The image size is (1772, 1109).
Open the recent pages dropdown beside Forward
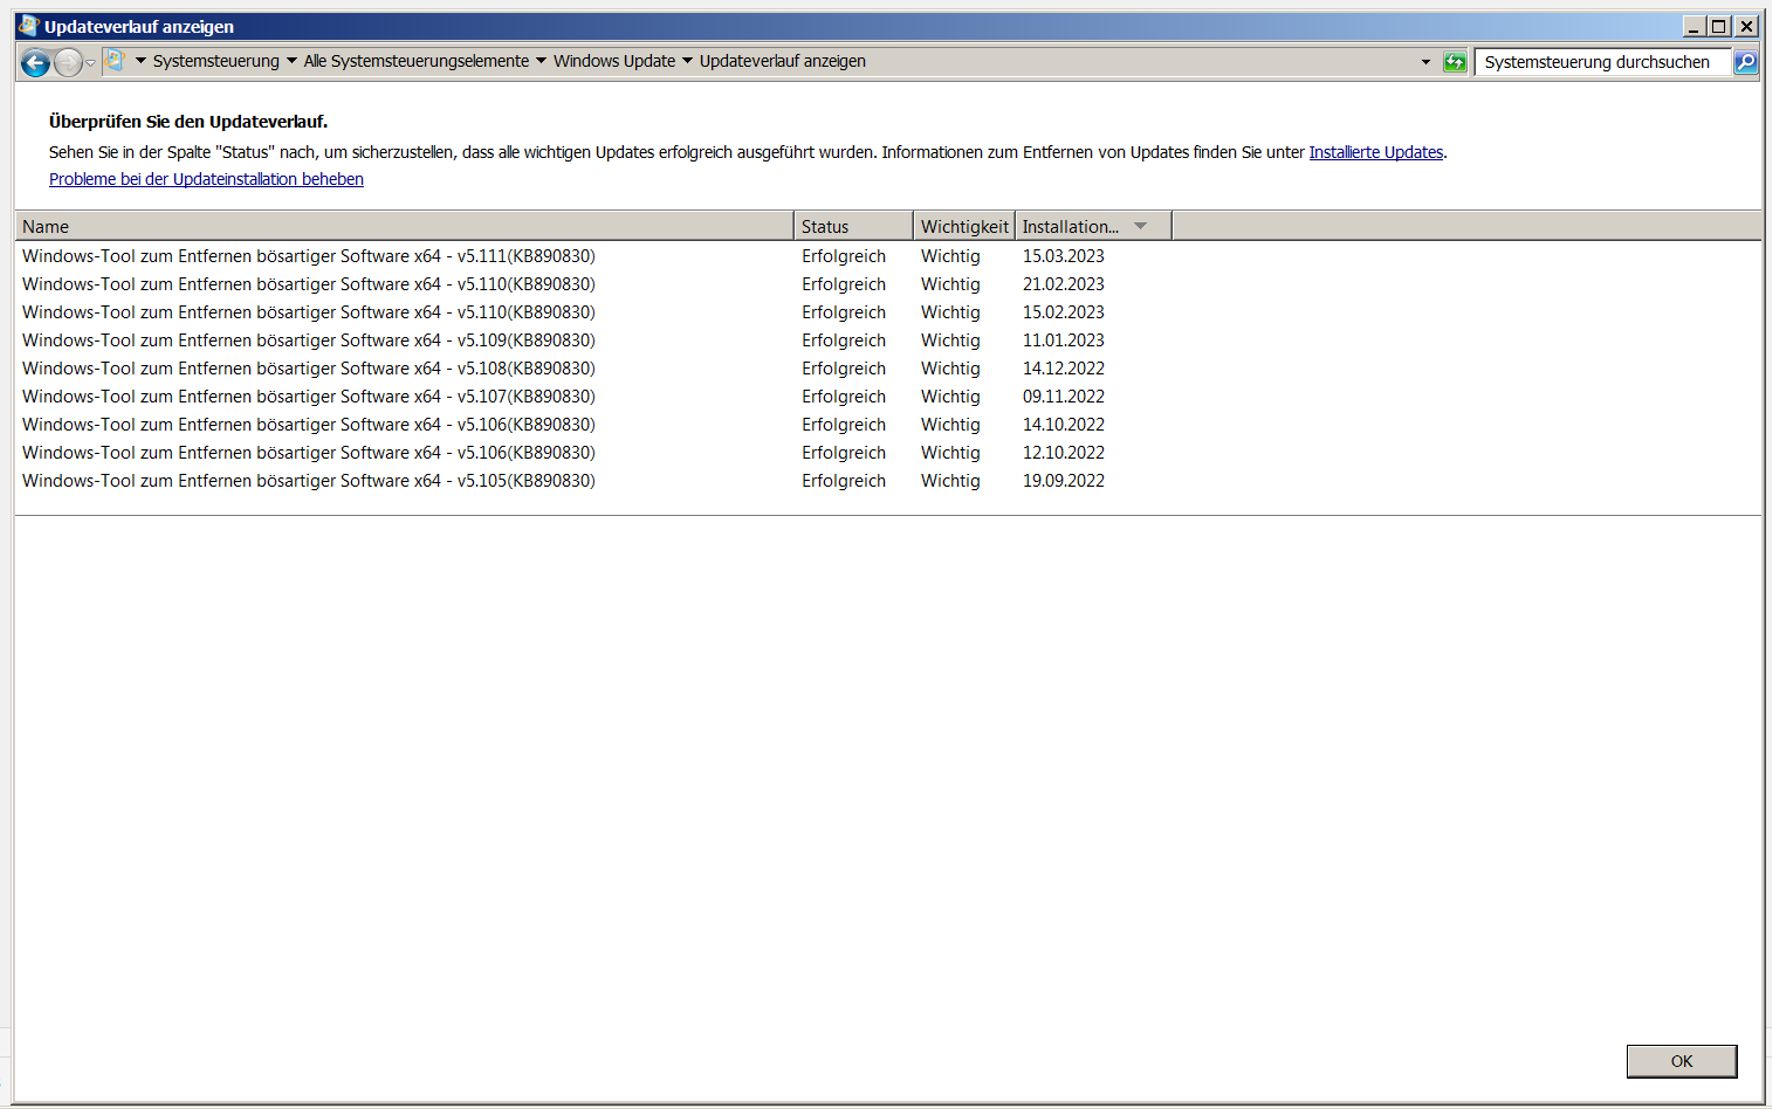(90, 63)
